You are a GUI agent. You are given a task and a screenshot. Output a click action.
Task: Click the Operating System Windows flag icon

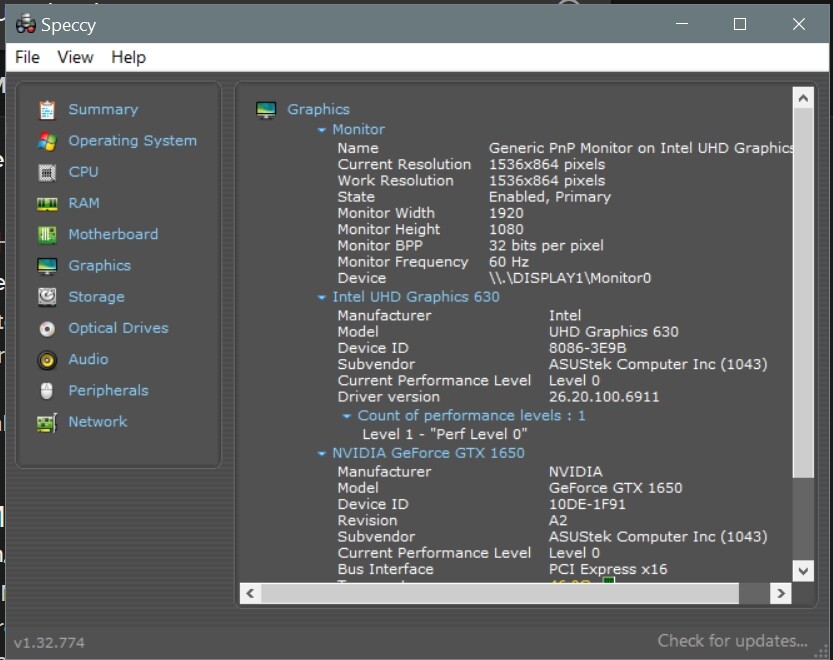pos(47,141)
